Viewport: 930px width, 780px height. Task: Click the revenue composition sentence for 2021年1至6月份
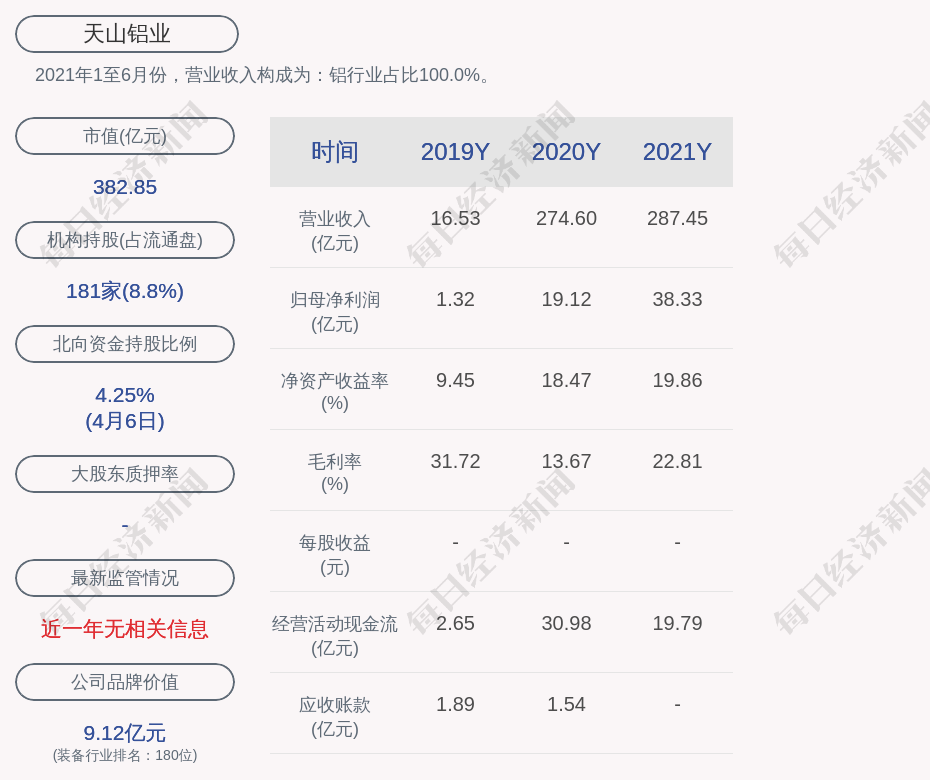pyautogui.click(x=262, y=75)
